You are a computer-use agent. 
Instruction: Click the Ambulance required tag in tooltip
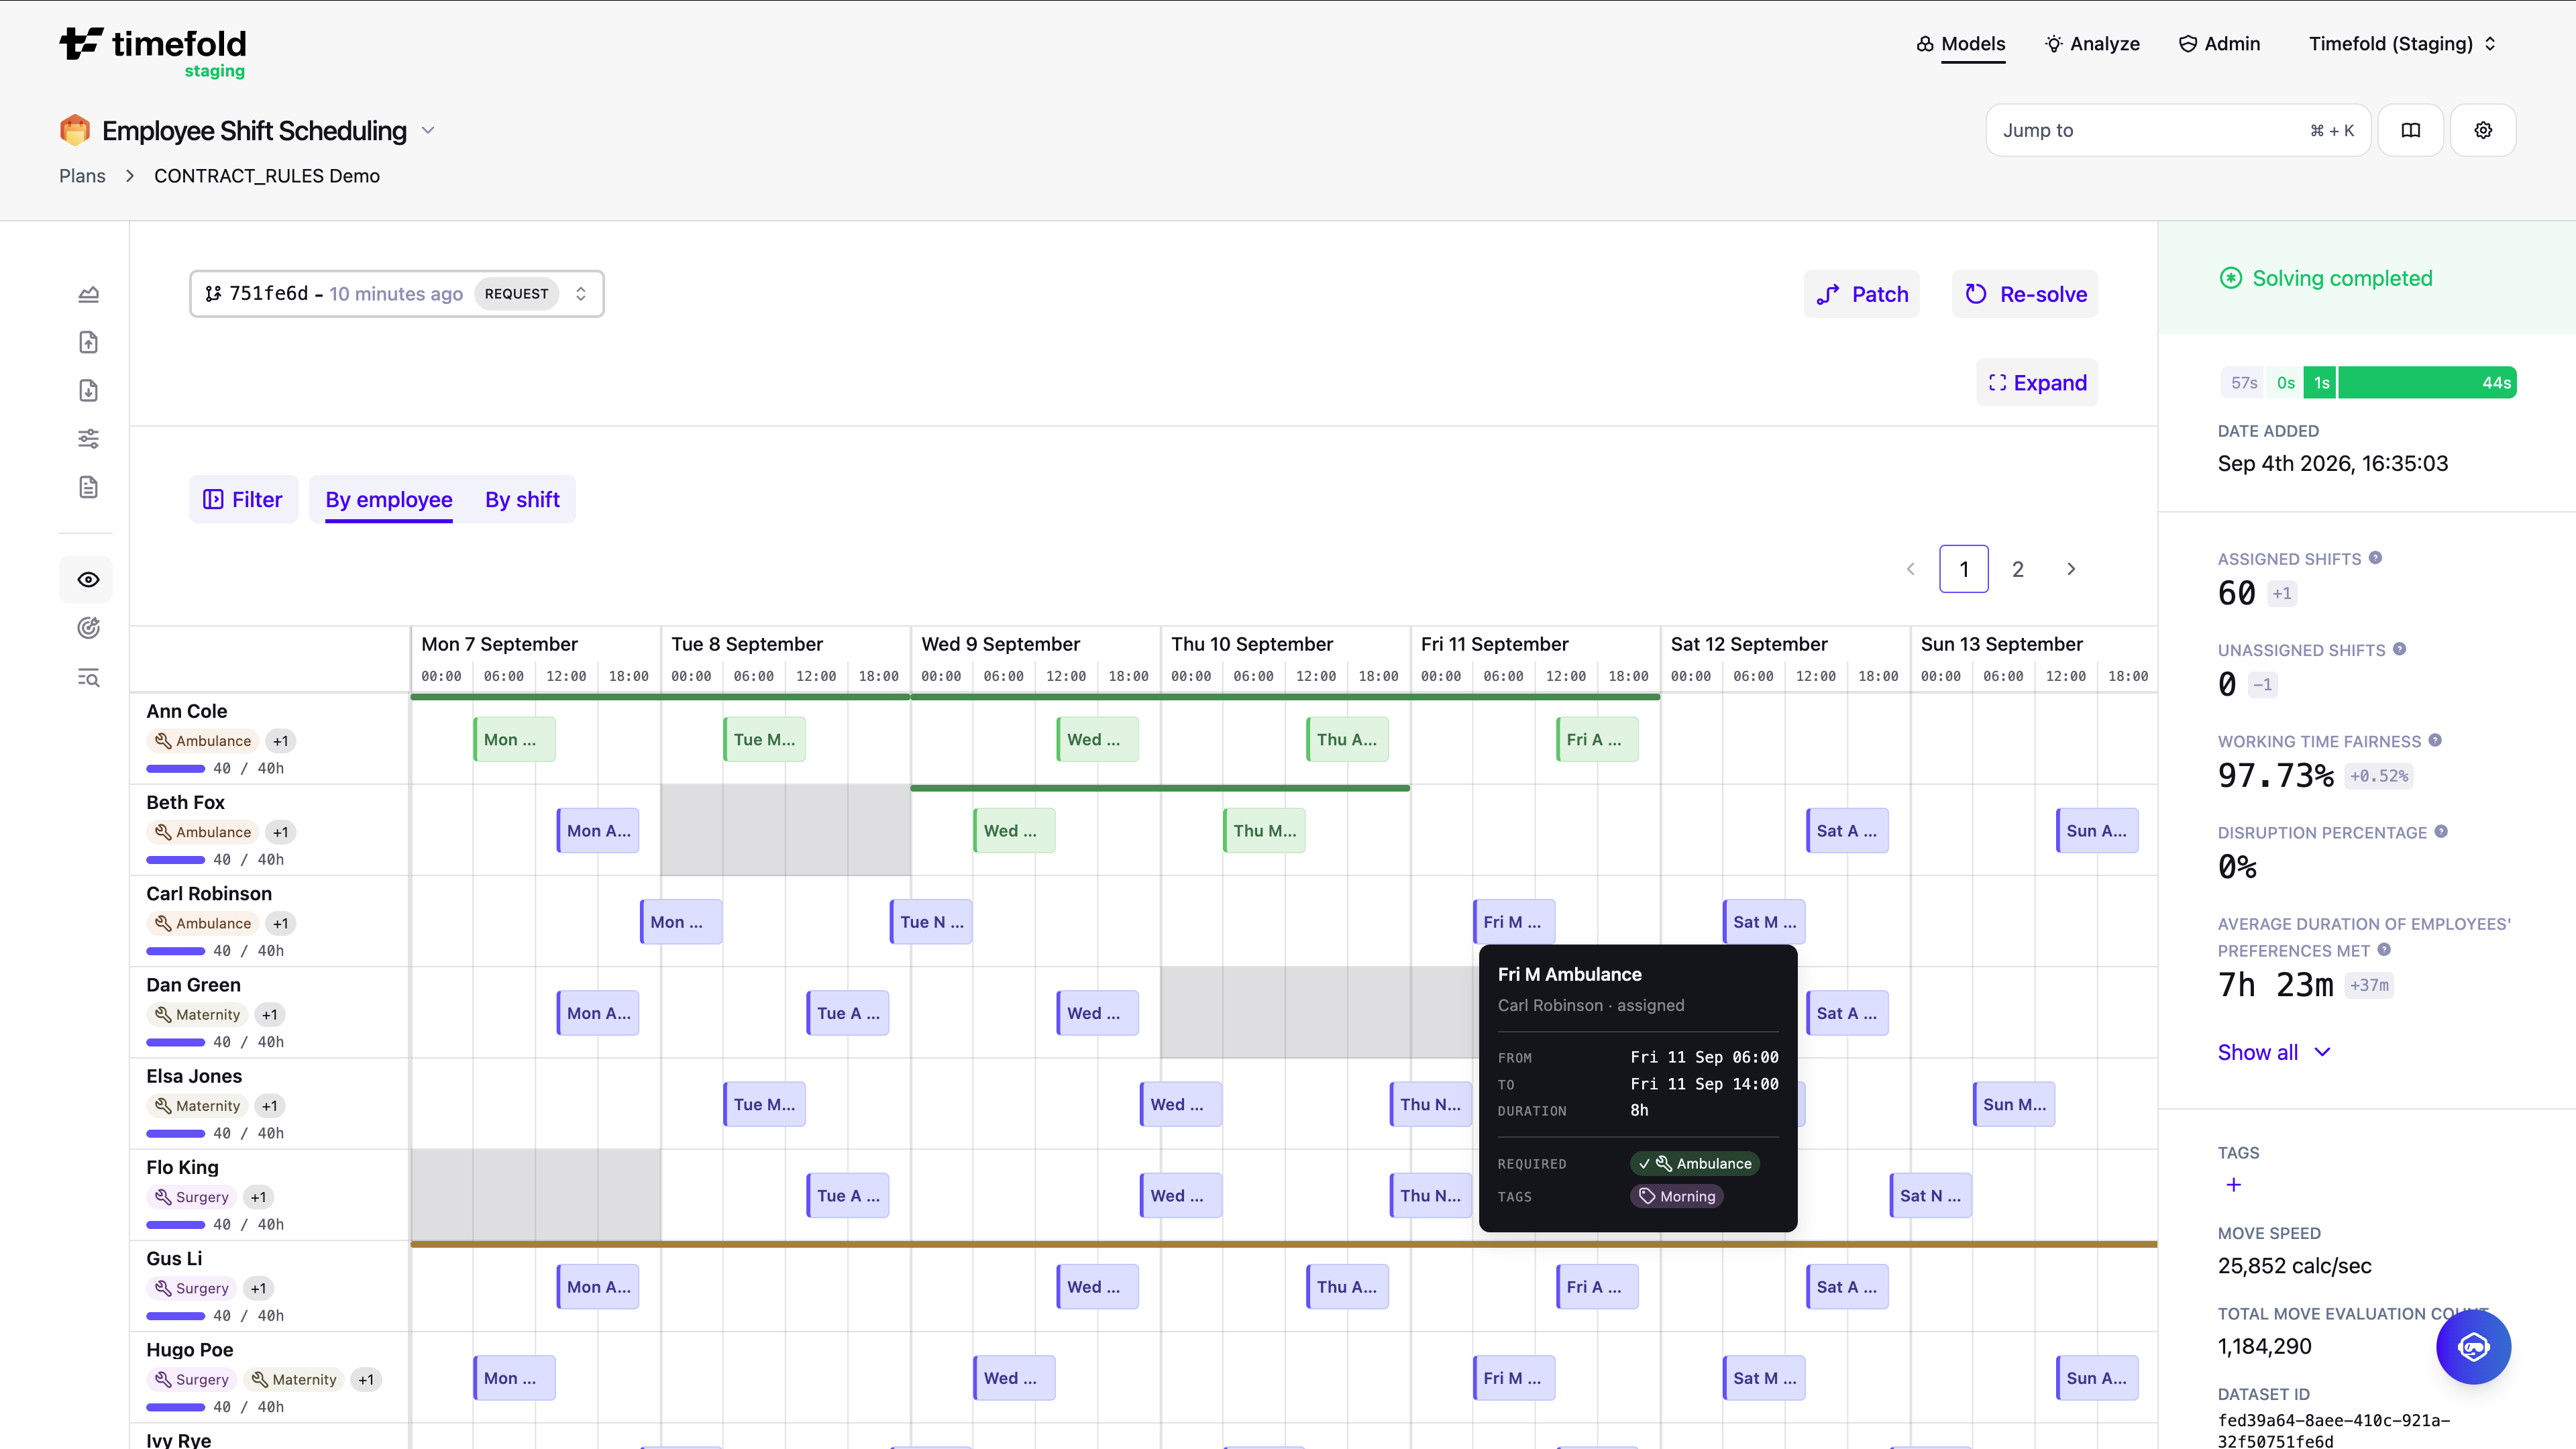tap(1695, 1164)
